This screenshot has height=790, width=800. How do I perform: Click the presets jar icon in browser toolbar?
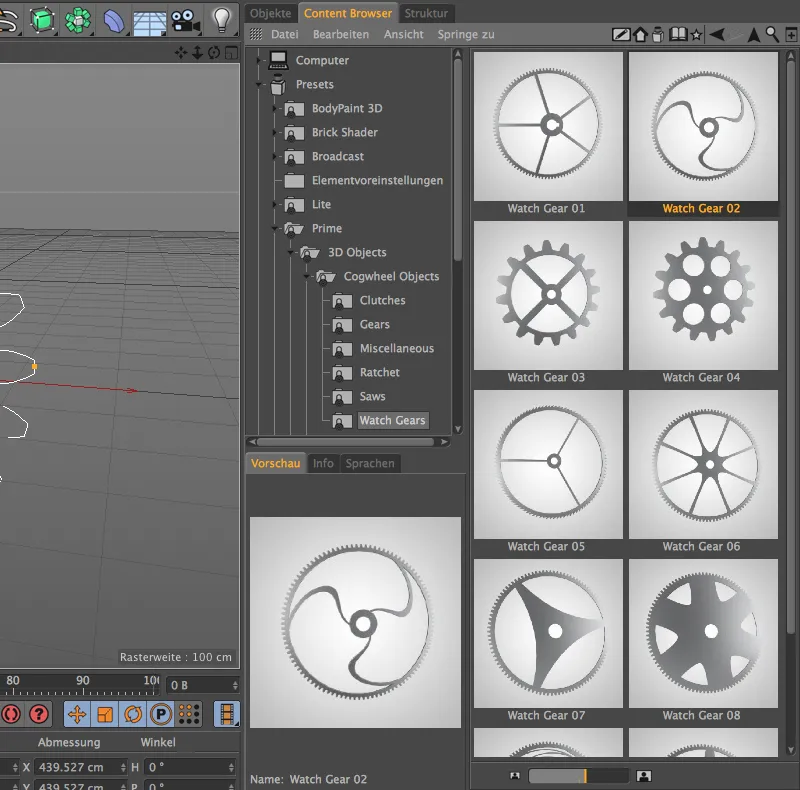point(658,35)
